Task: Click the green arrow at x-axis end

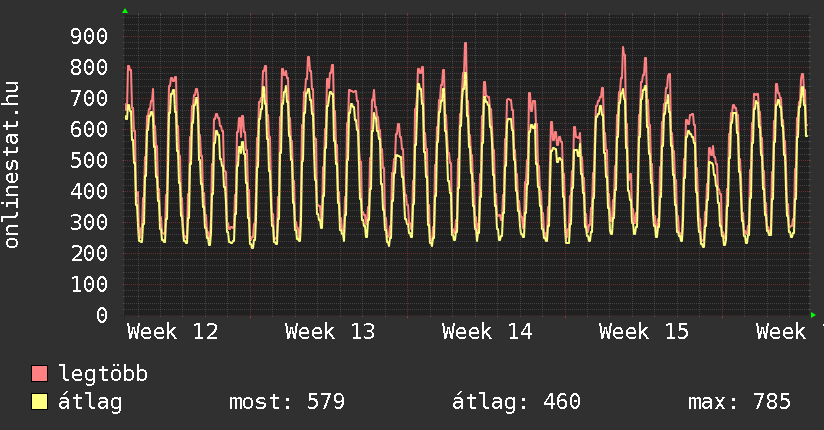Action: coord(813,315)
